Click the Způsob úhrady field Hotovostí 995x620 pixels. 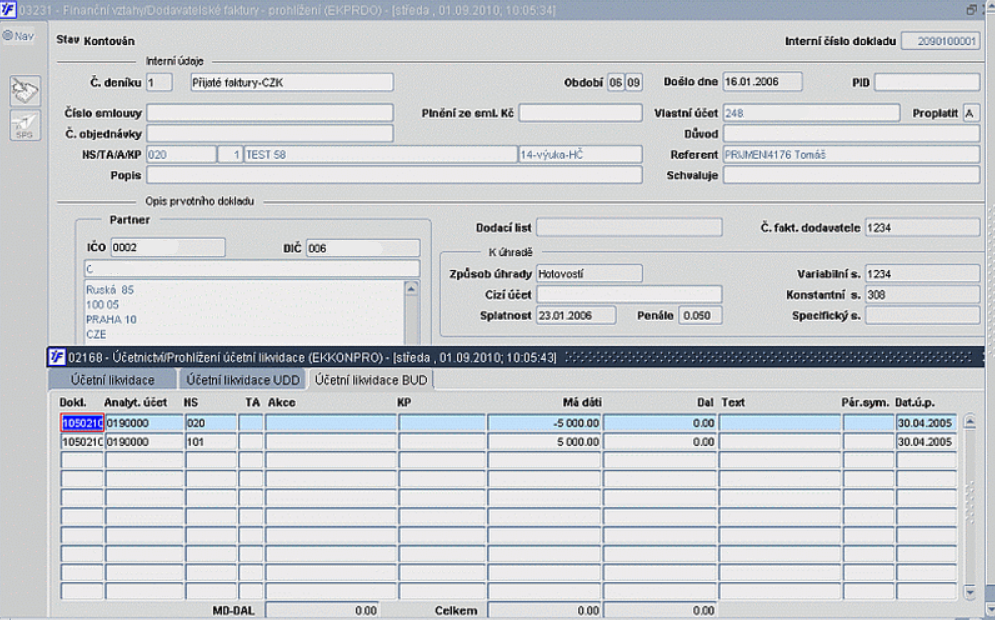(x=589, y=274)
